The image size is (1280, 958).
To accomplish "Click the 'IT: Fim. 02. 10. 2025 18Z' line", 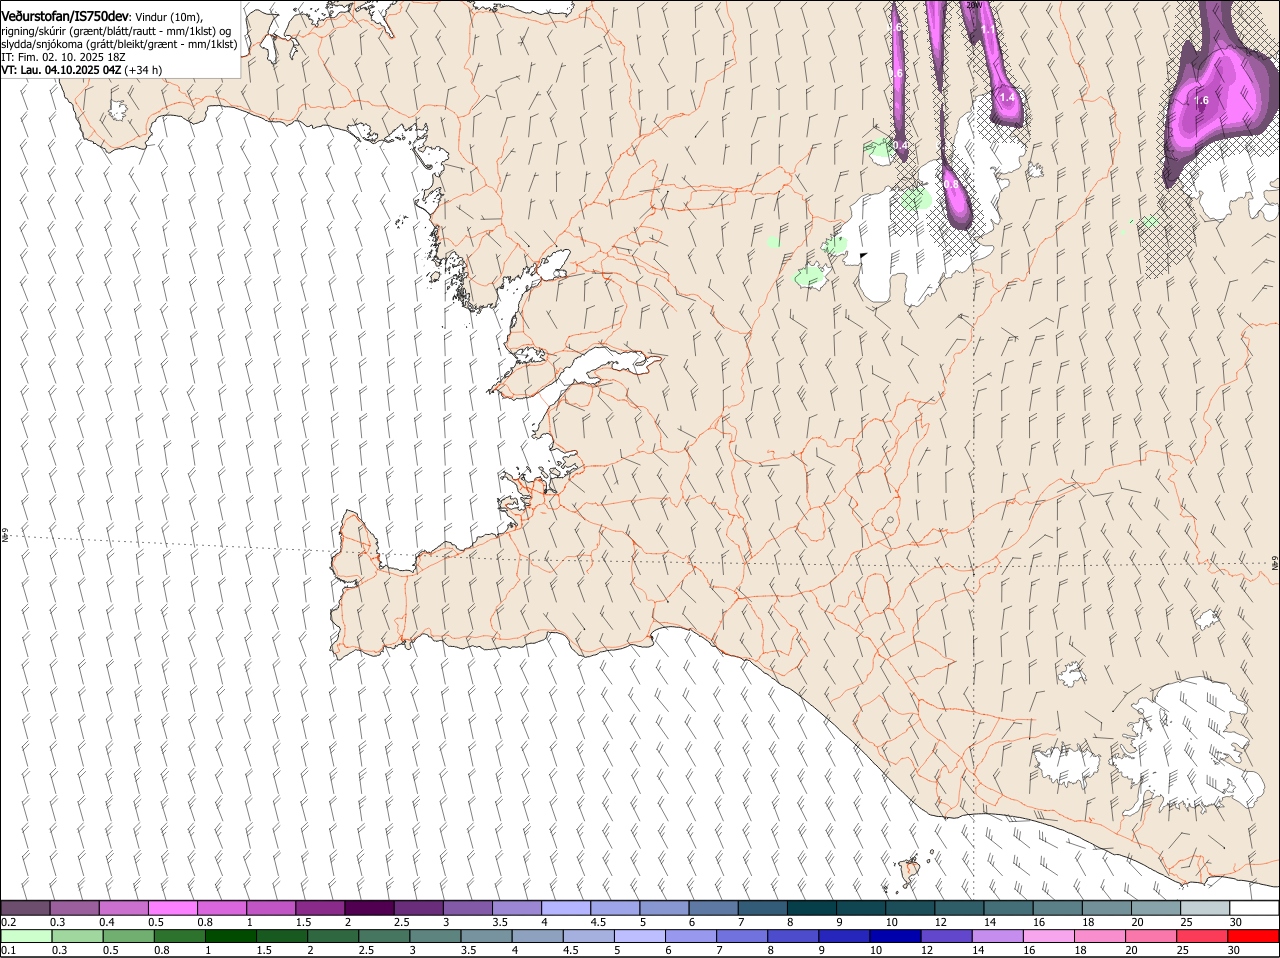I will pyautogui.click(x=63, y=57).
